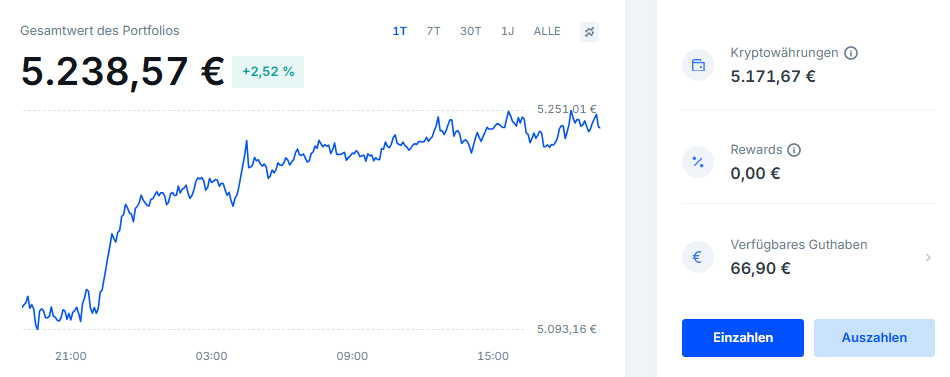Click the +2,52 % change badge
Viewport: 950px width, 377px height.
pyautogui.click(x=268, y=72)
